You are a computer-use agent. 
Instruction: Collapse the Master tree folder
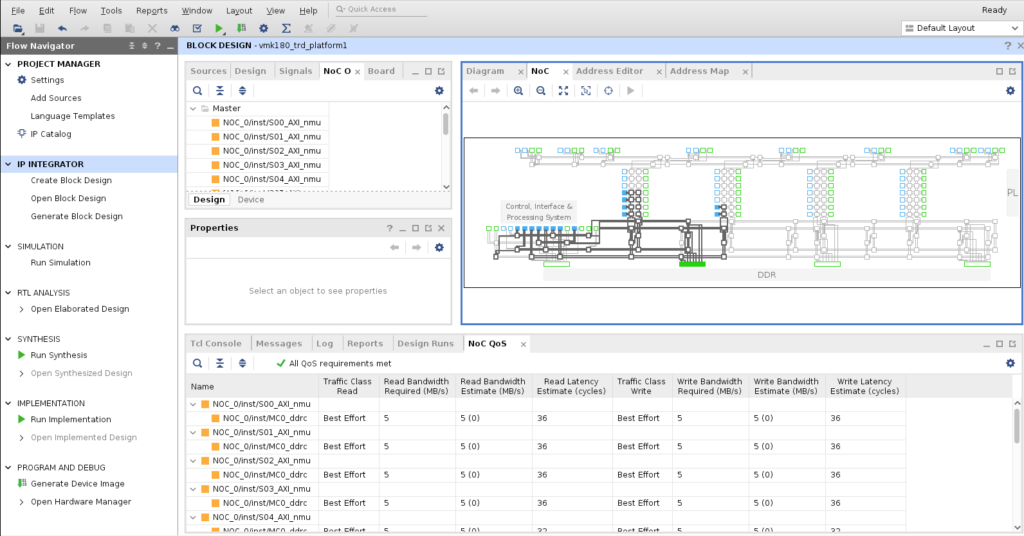193,108
